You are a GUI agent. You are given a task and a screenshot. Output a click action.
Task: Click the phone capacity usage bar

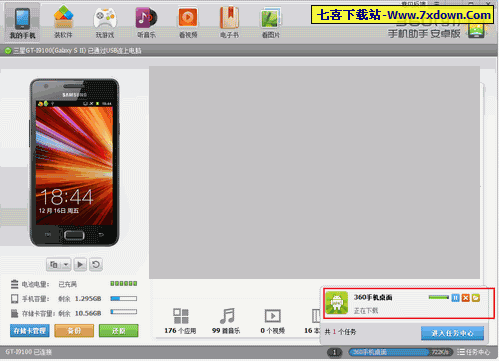point(124,298)
